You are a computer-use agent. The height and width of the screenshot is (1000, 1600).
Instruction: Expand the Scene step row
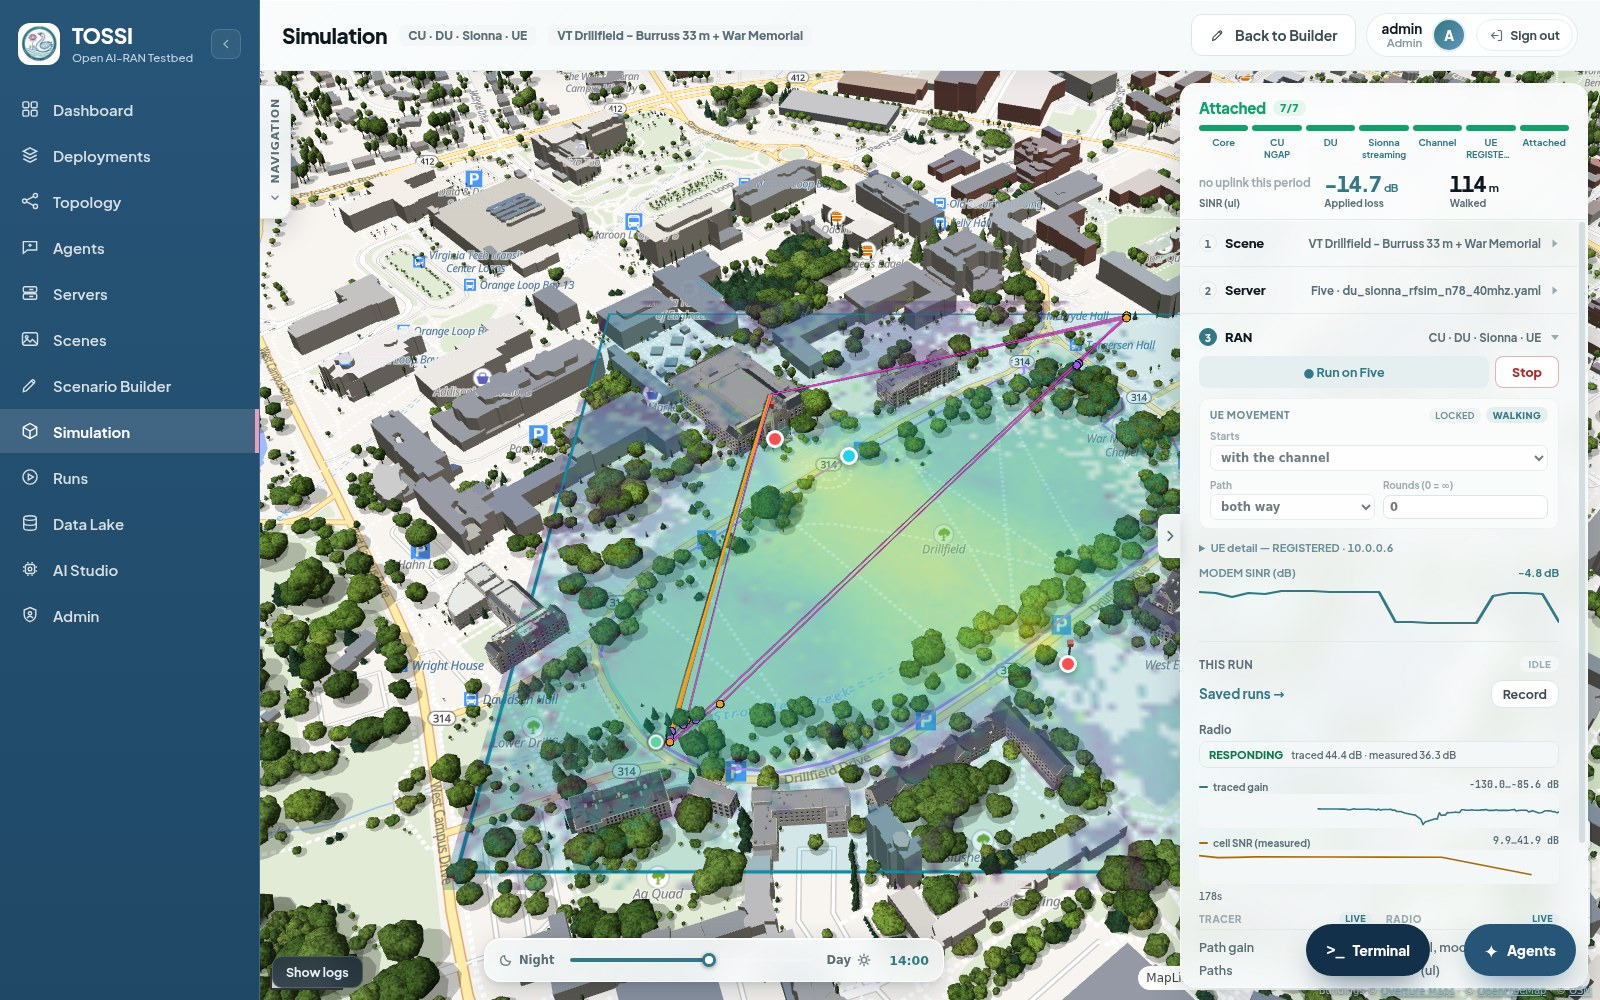pos(1380,244)
